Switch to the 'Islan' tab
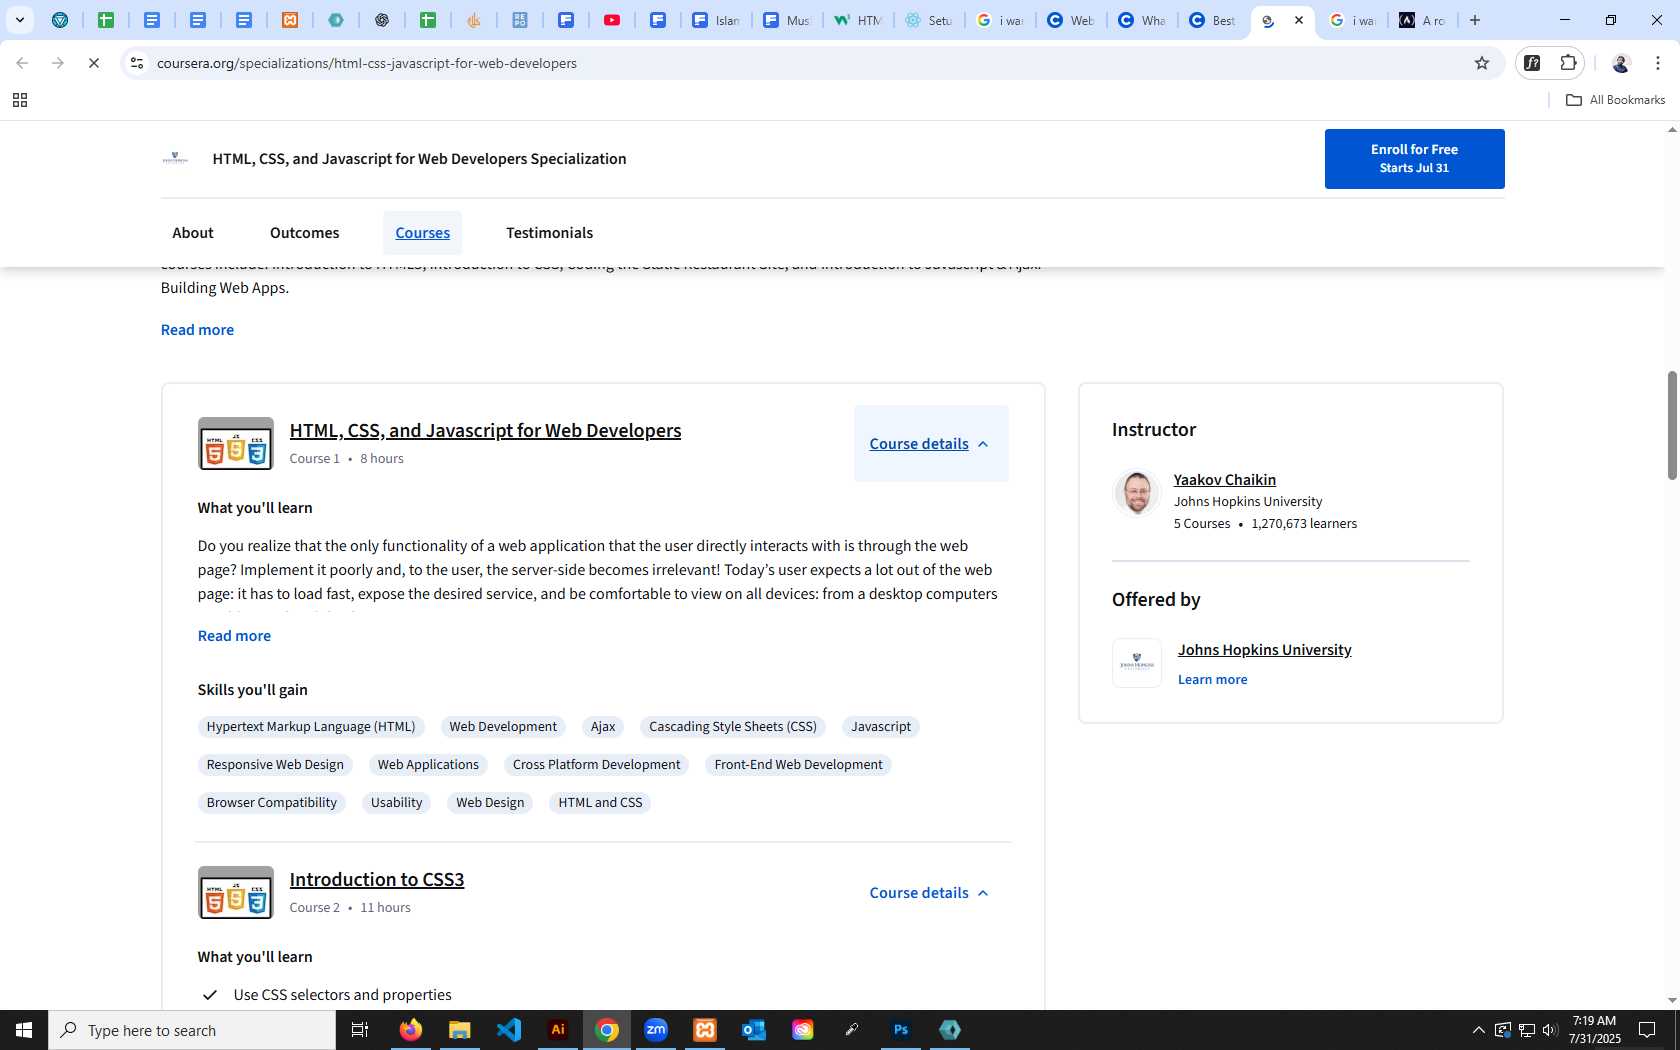The width and height of the screenshot is (1680, 1050). pyautogui.click(x=716, y=20)
